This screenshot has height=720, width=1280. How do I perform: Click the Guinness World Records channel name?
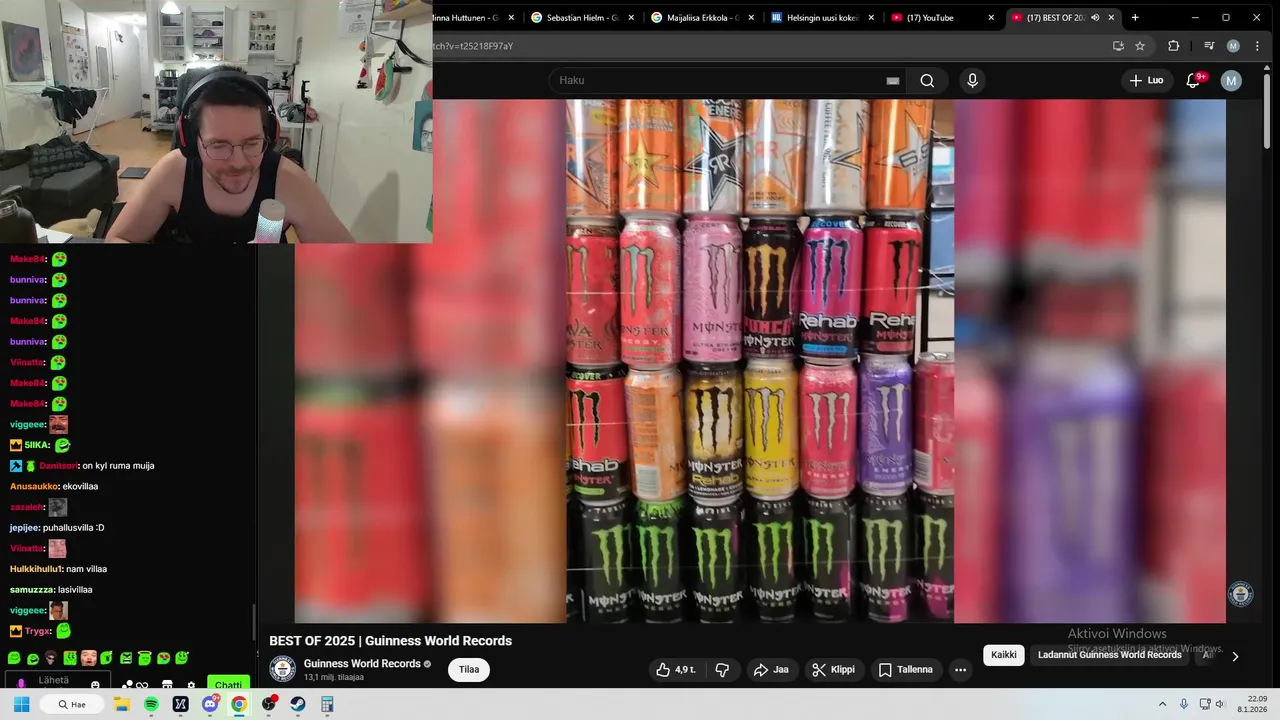point(362,664)
